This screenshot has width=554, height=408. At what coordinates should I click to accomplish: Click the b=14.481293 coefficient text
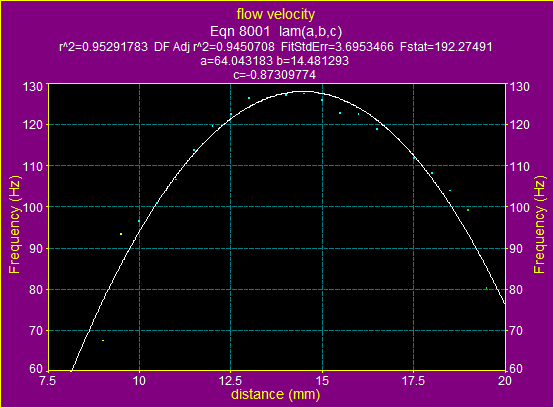(313, 61)
